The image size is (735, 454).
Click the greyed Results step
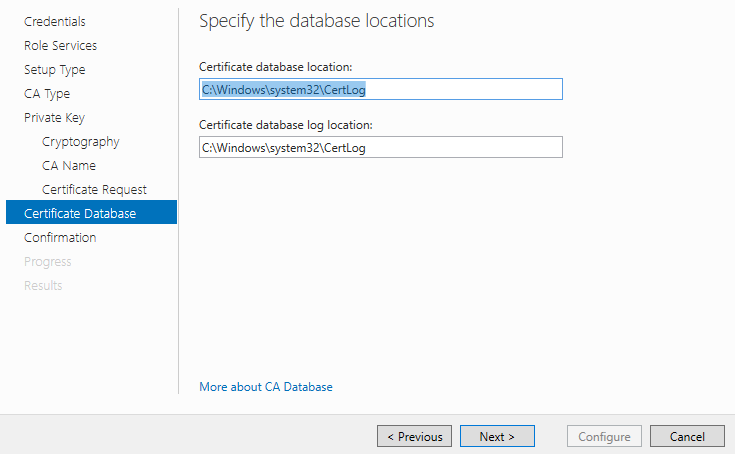[43, 285]
